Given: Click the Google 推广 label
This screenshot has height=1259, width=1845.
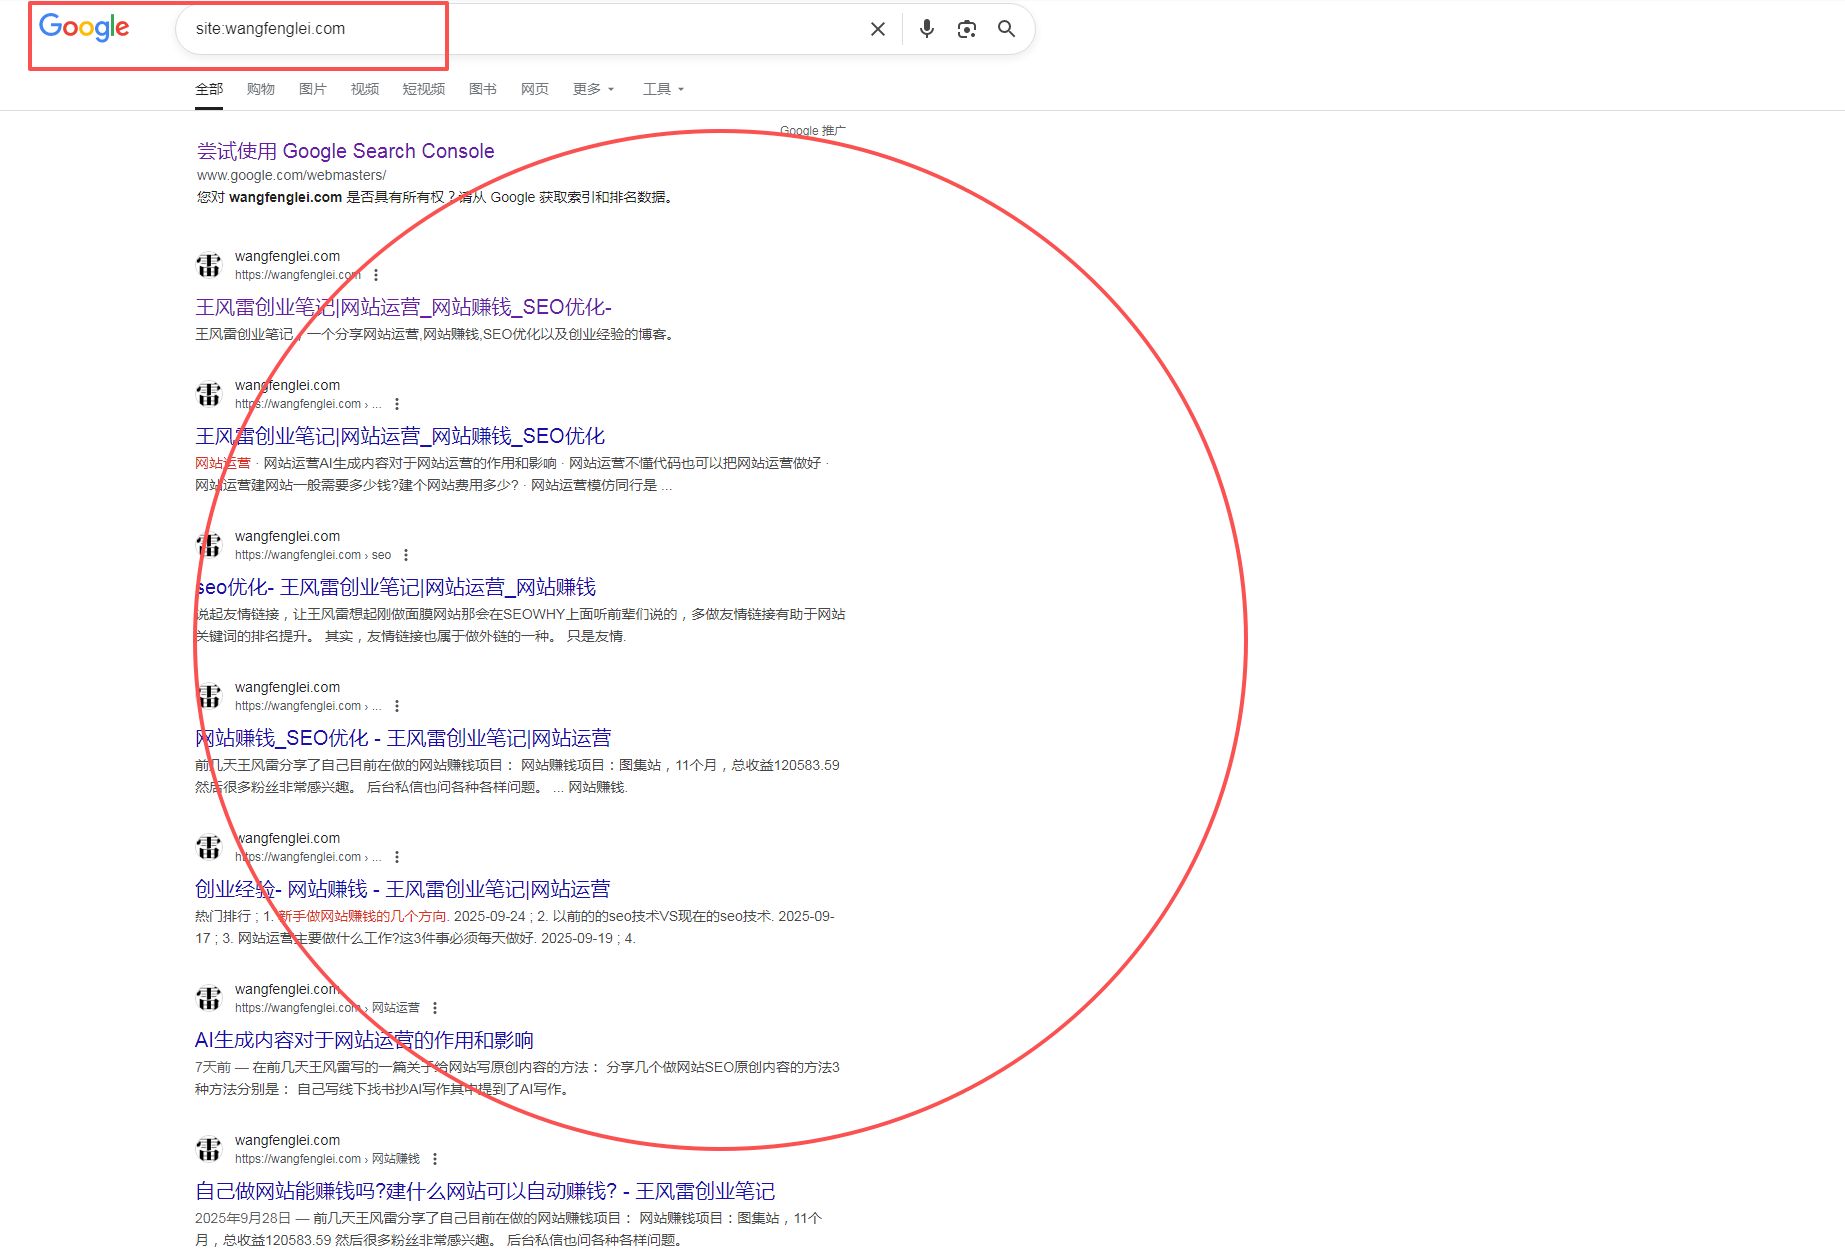Looking at the screenshot, I should [812, 130].
